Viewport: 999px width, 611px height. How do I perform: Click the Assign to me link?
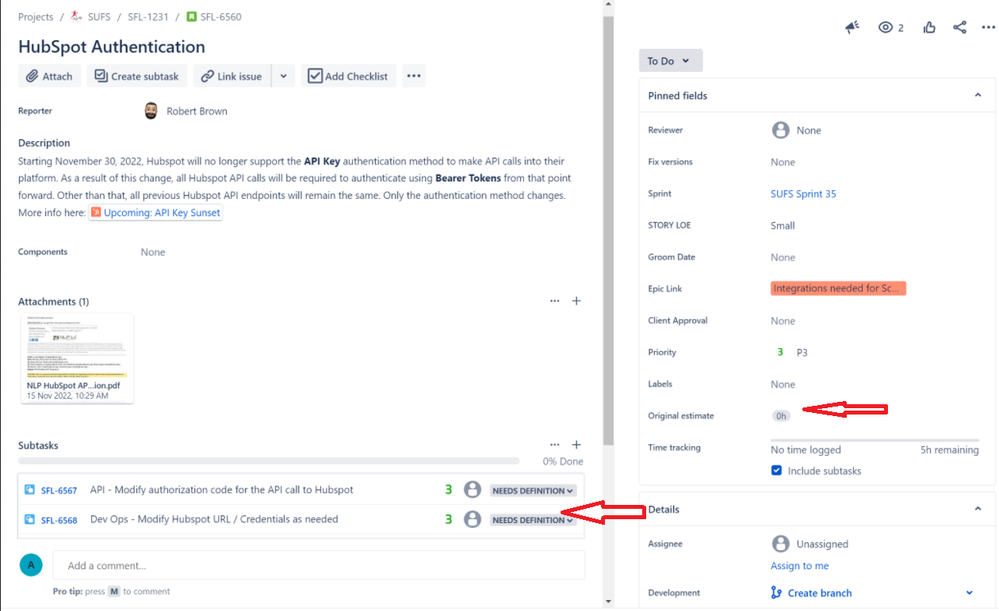click(x=799, y=566)
